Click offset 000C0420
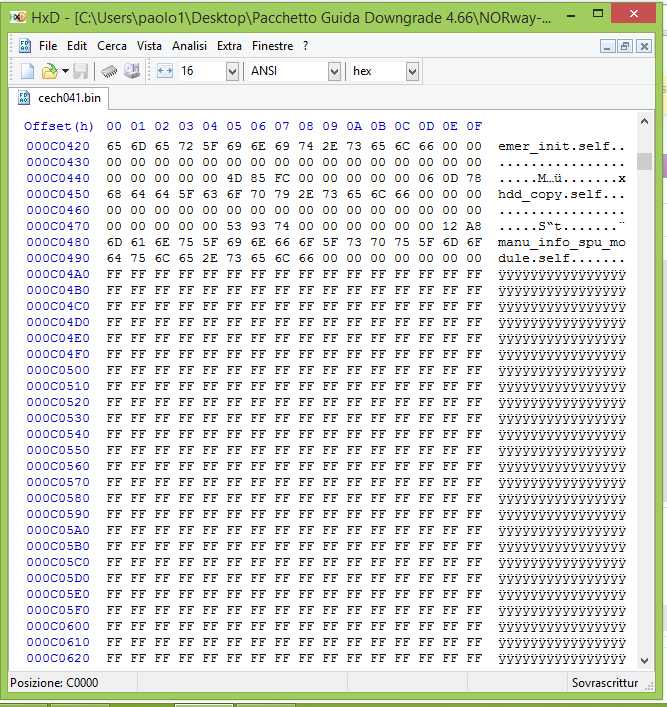Screen dimensions: 667x707 58,146
